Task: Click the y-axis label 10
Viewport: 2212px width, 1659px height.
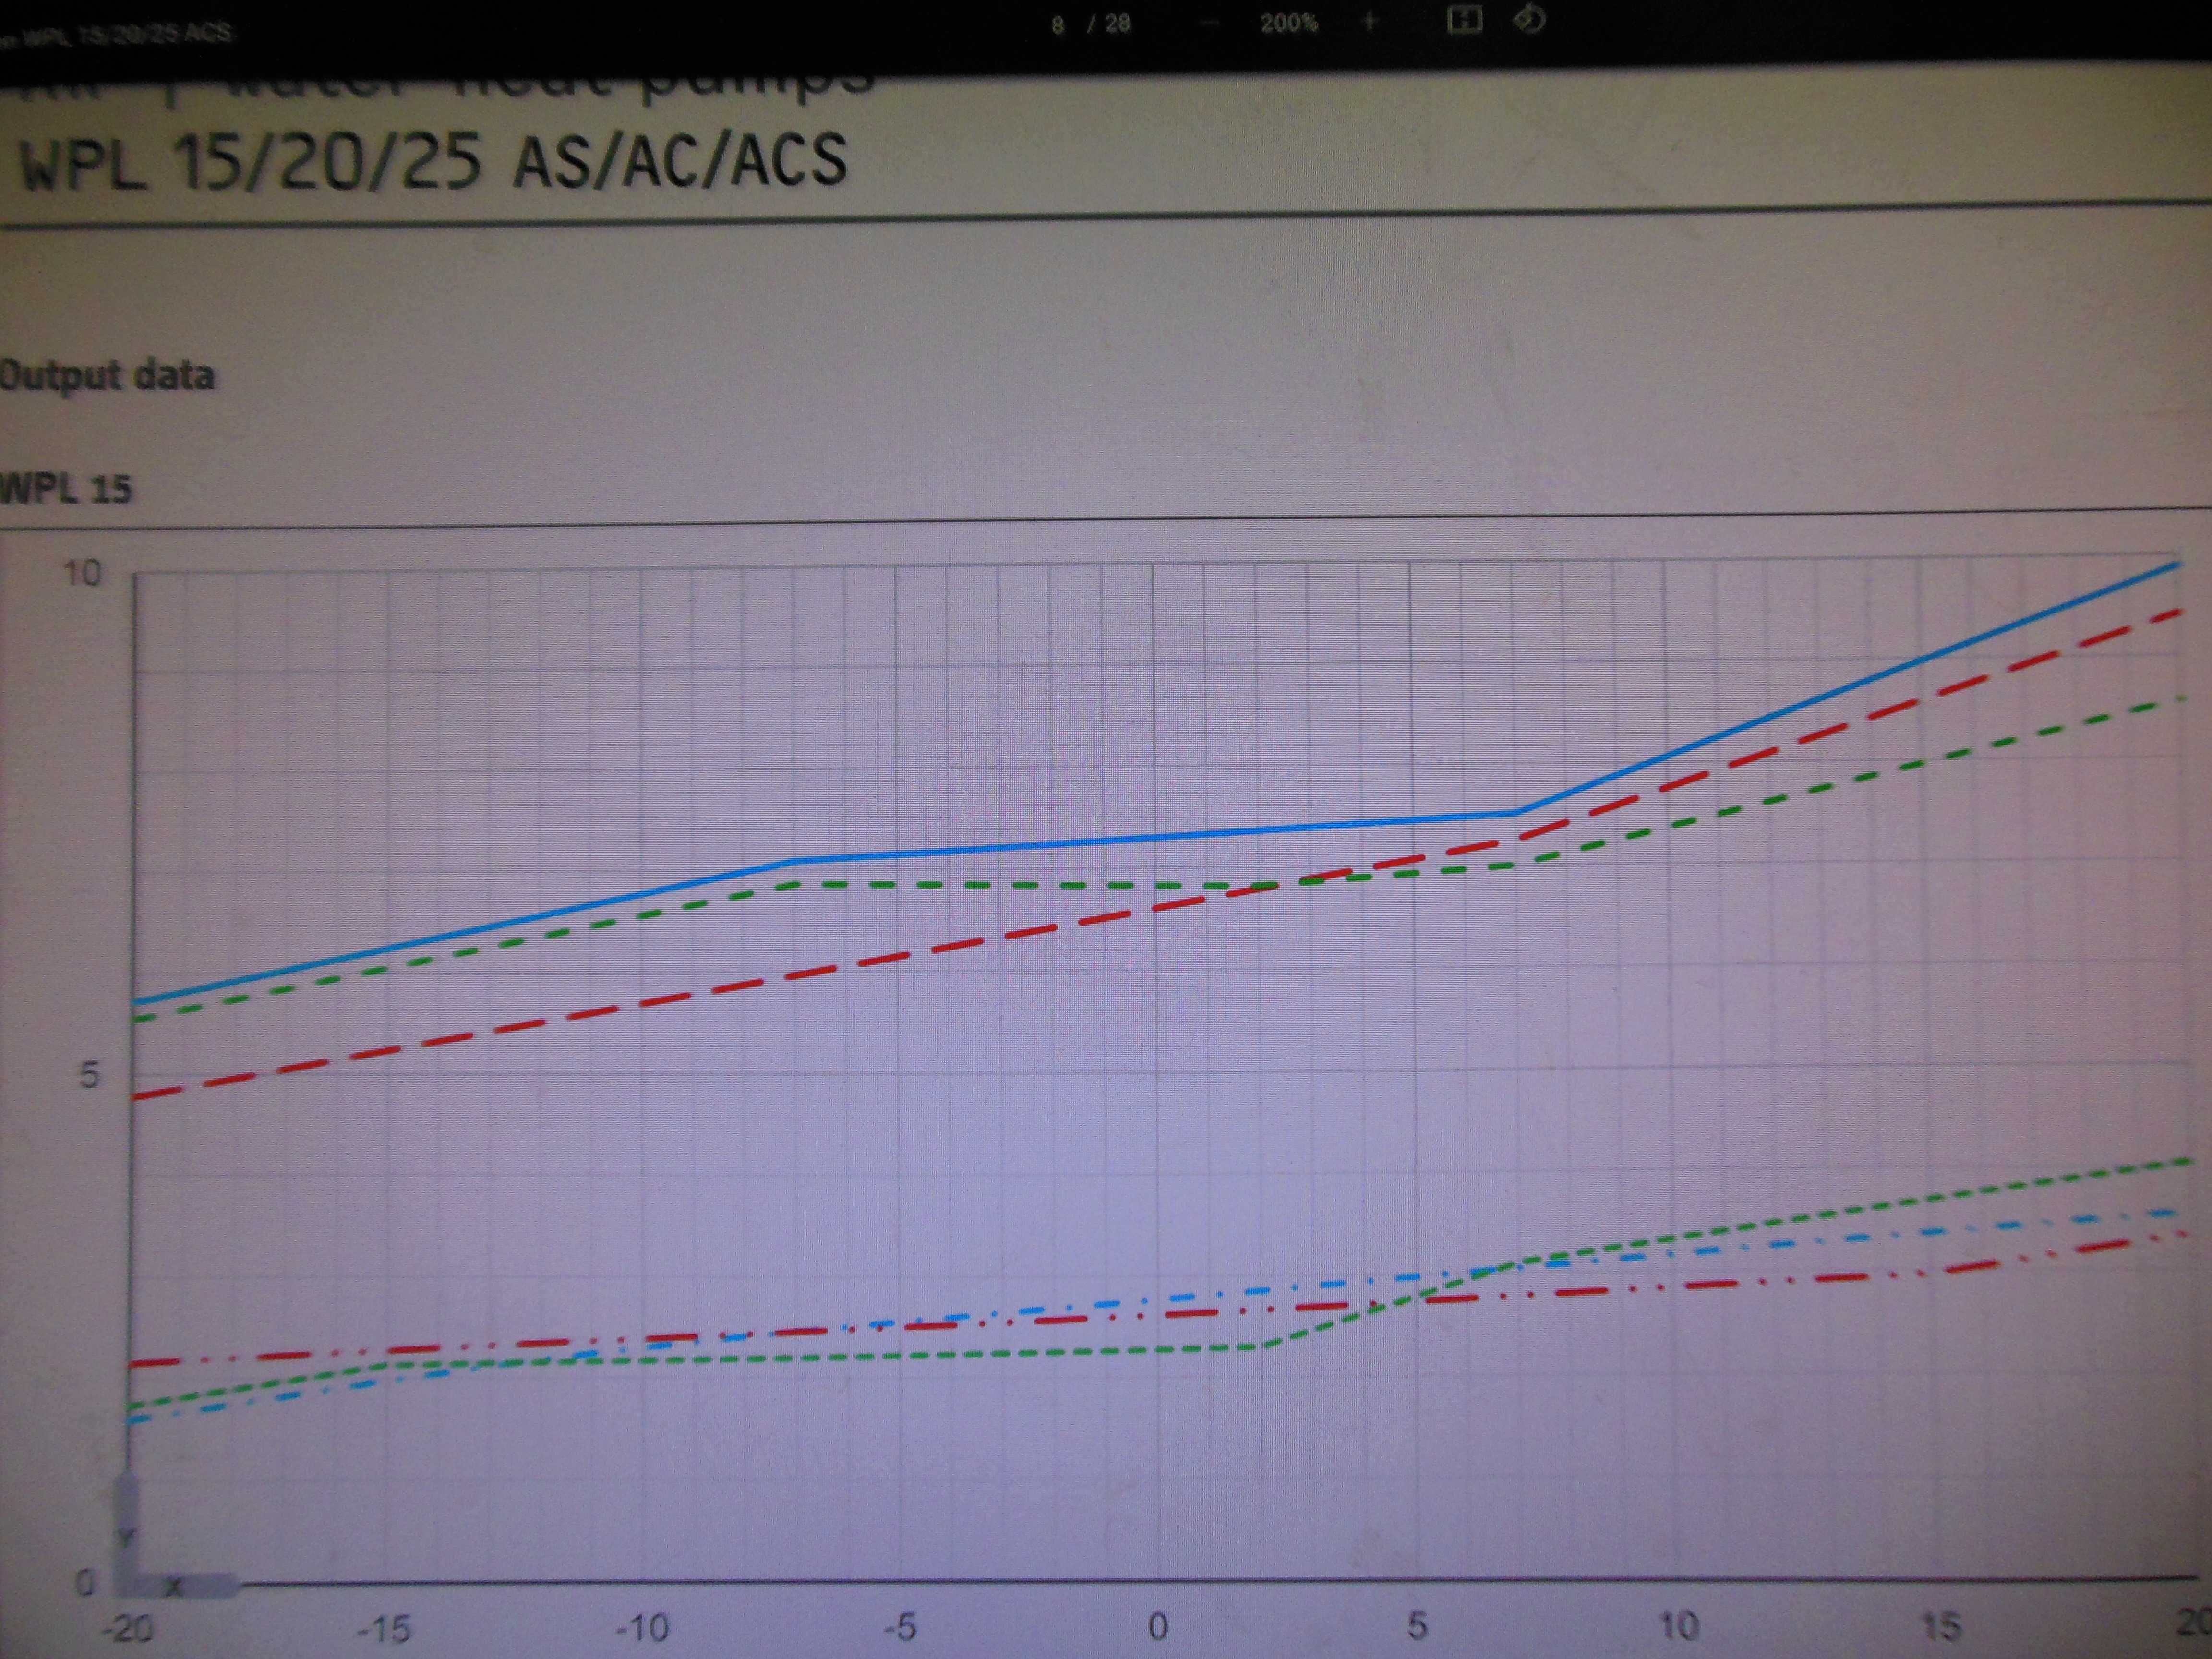Action: pyautogui.click(x=83, y=573)
